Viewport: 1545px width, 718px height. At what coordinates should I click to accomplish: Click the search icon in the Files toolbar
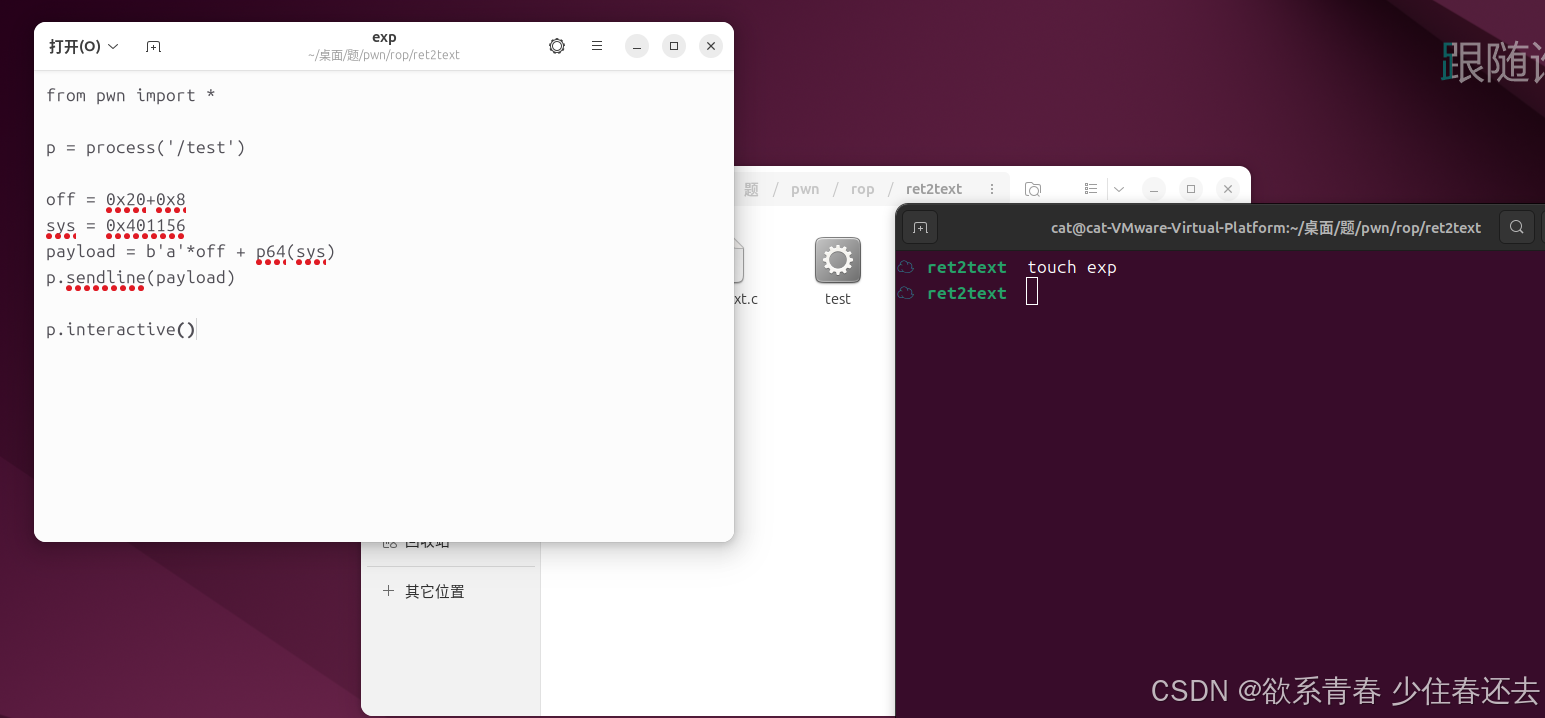click(x=1033, y=188)
